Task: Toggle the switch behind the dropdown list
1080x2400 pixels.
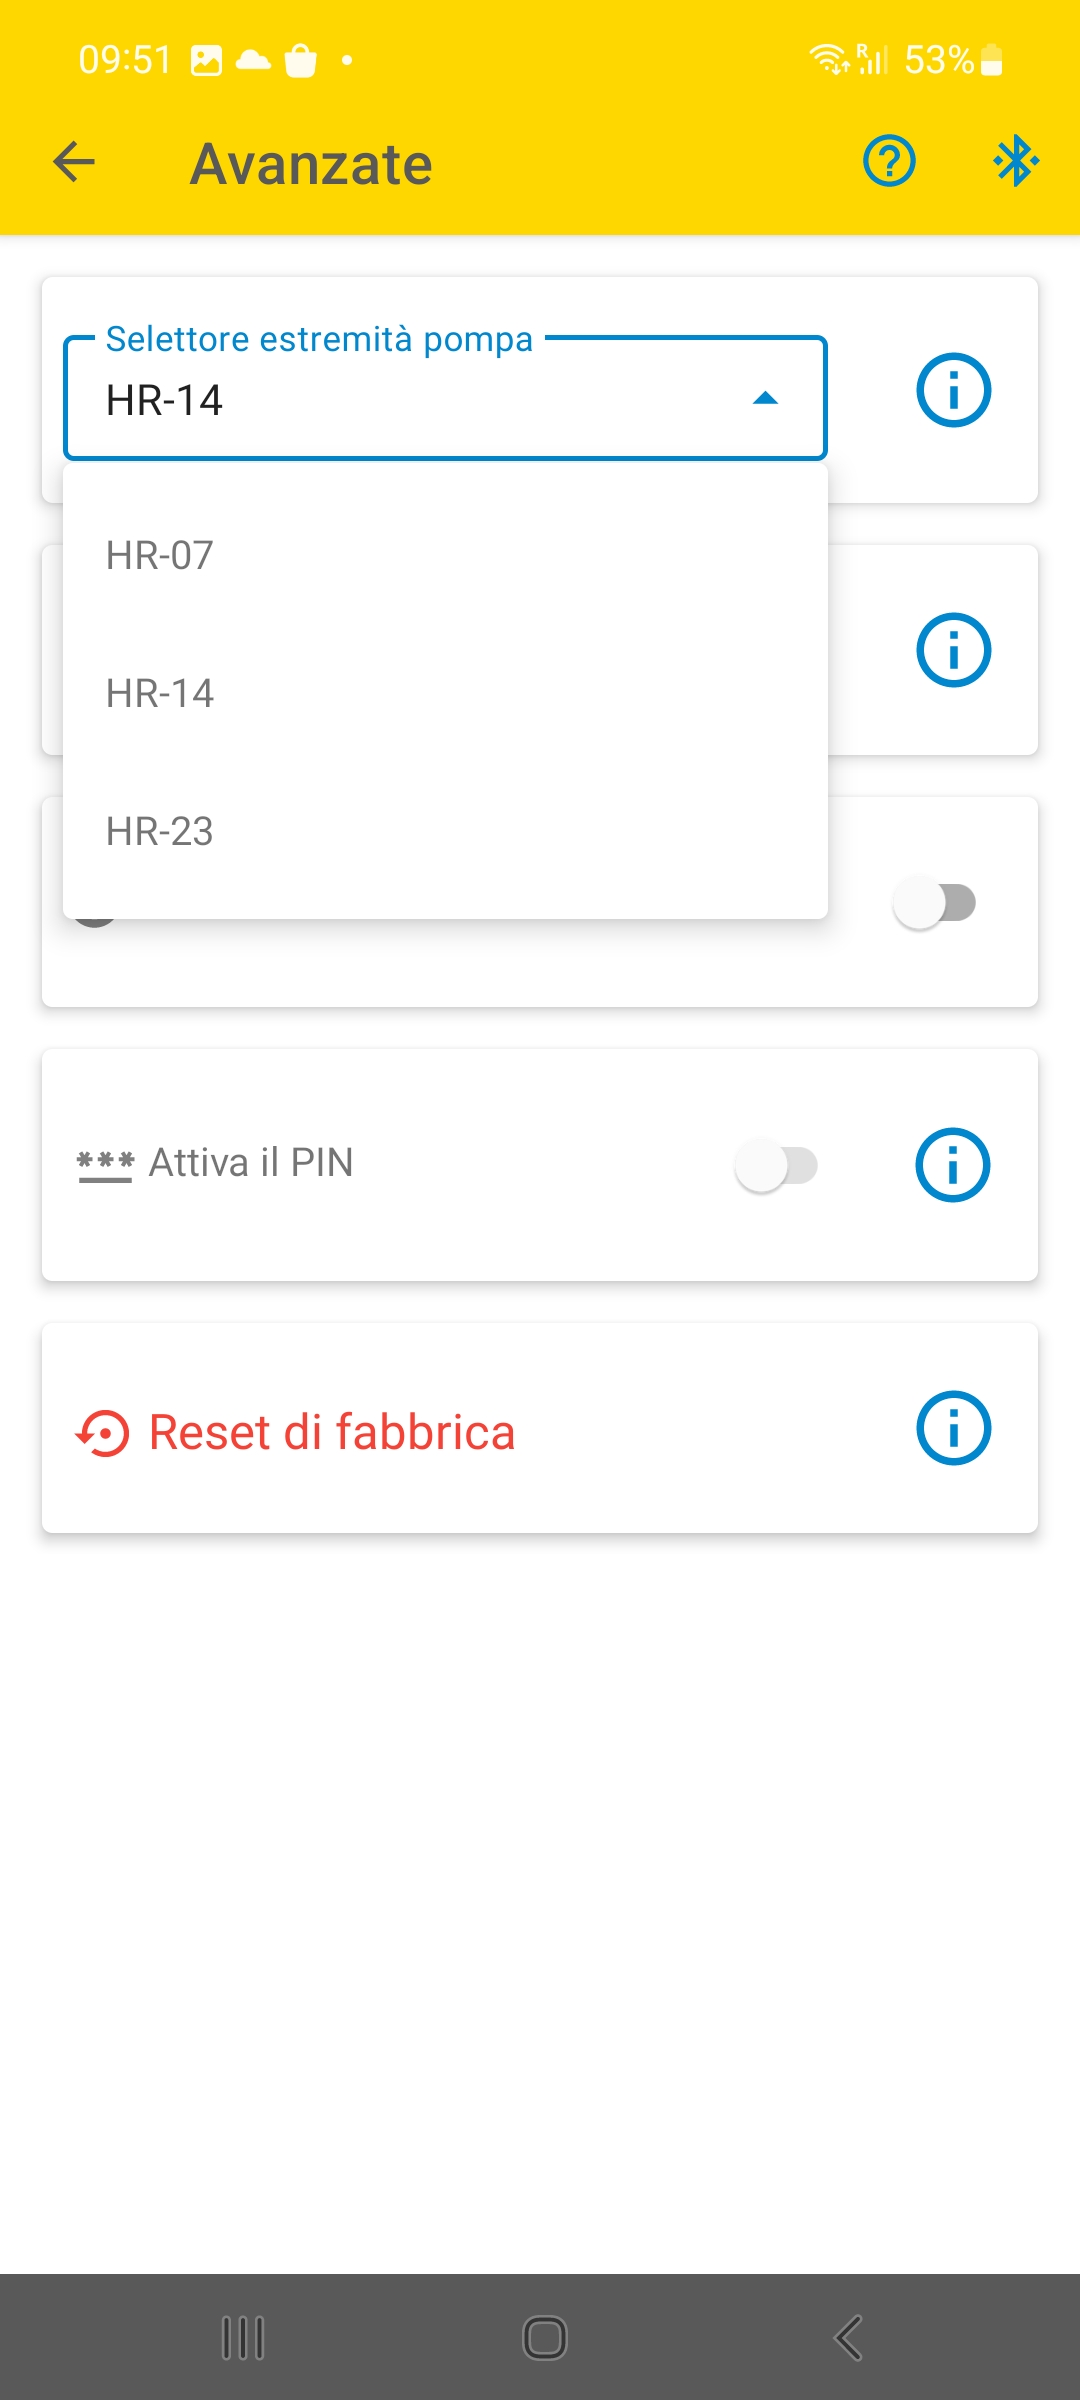Action: (x=935, y=903)
